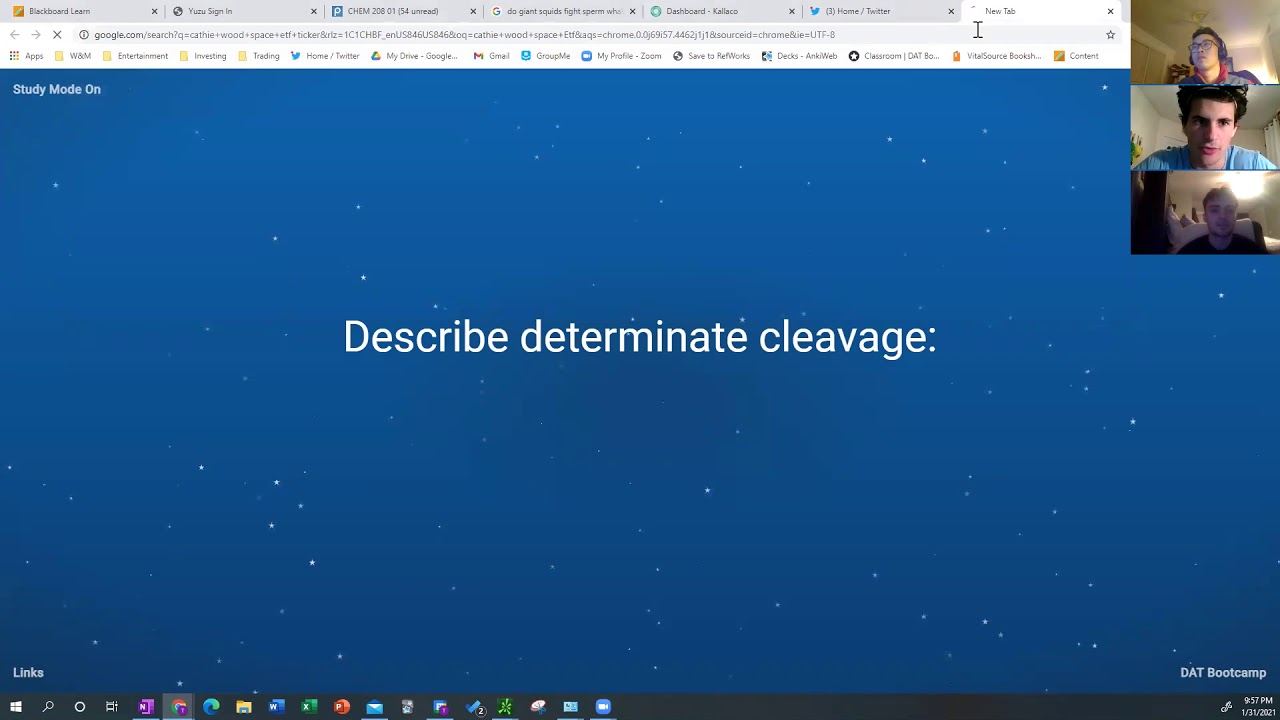Open the Windows Start menu
Image resolution: width=1280 pixels, height=720 pixels.
coord(16,707)
